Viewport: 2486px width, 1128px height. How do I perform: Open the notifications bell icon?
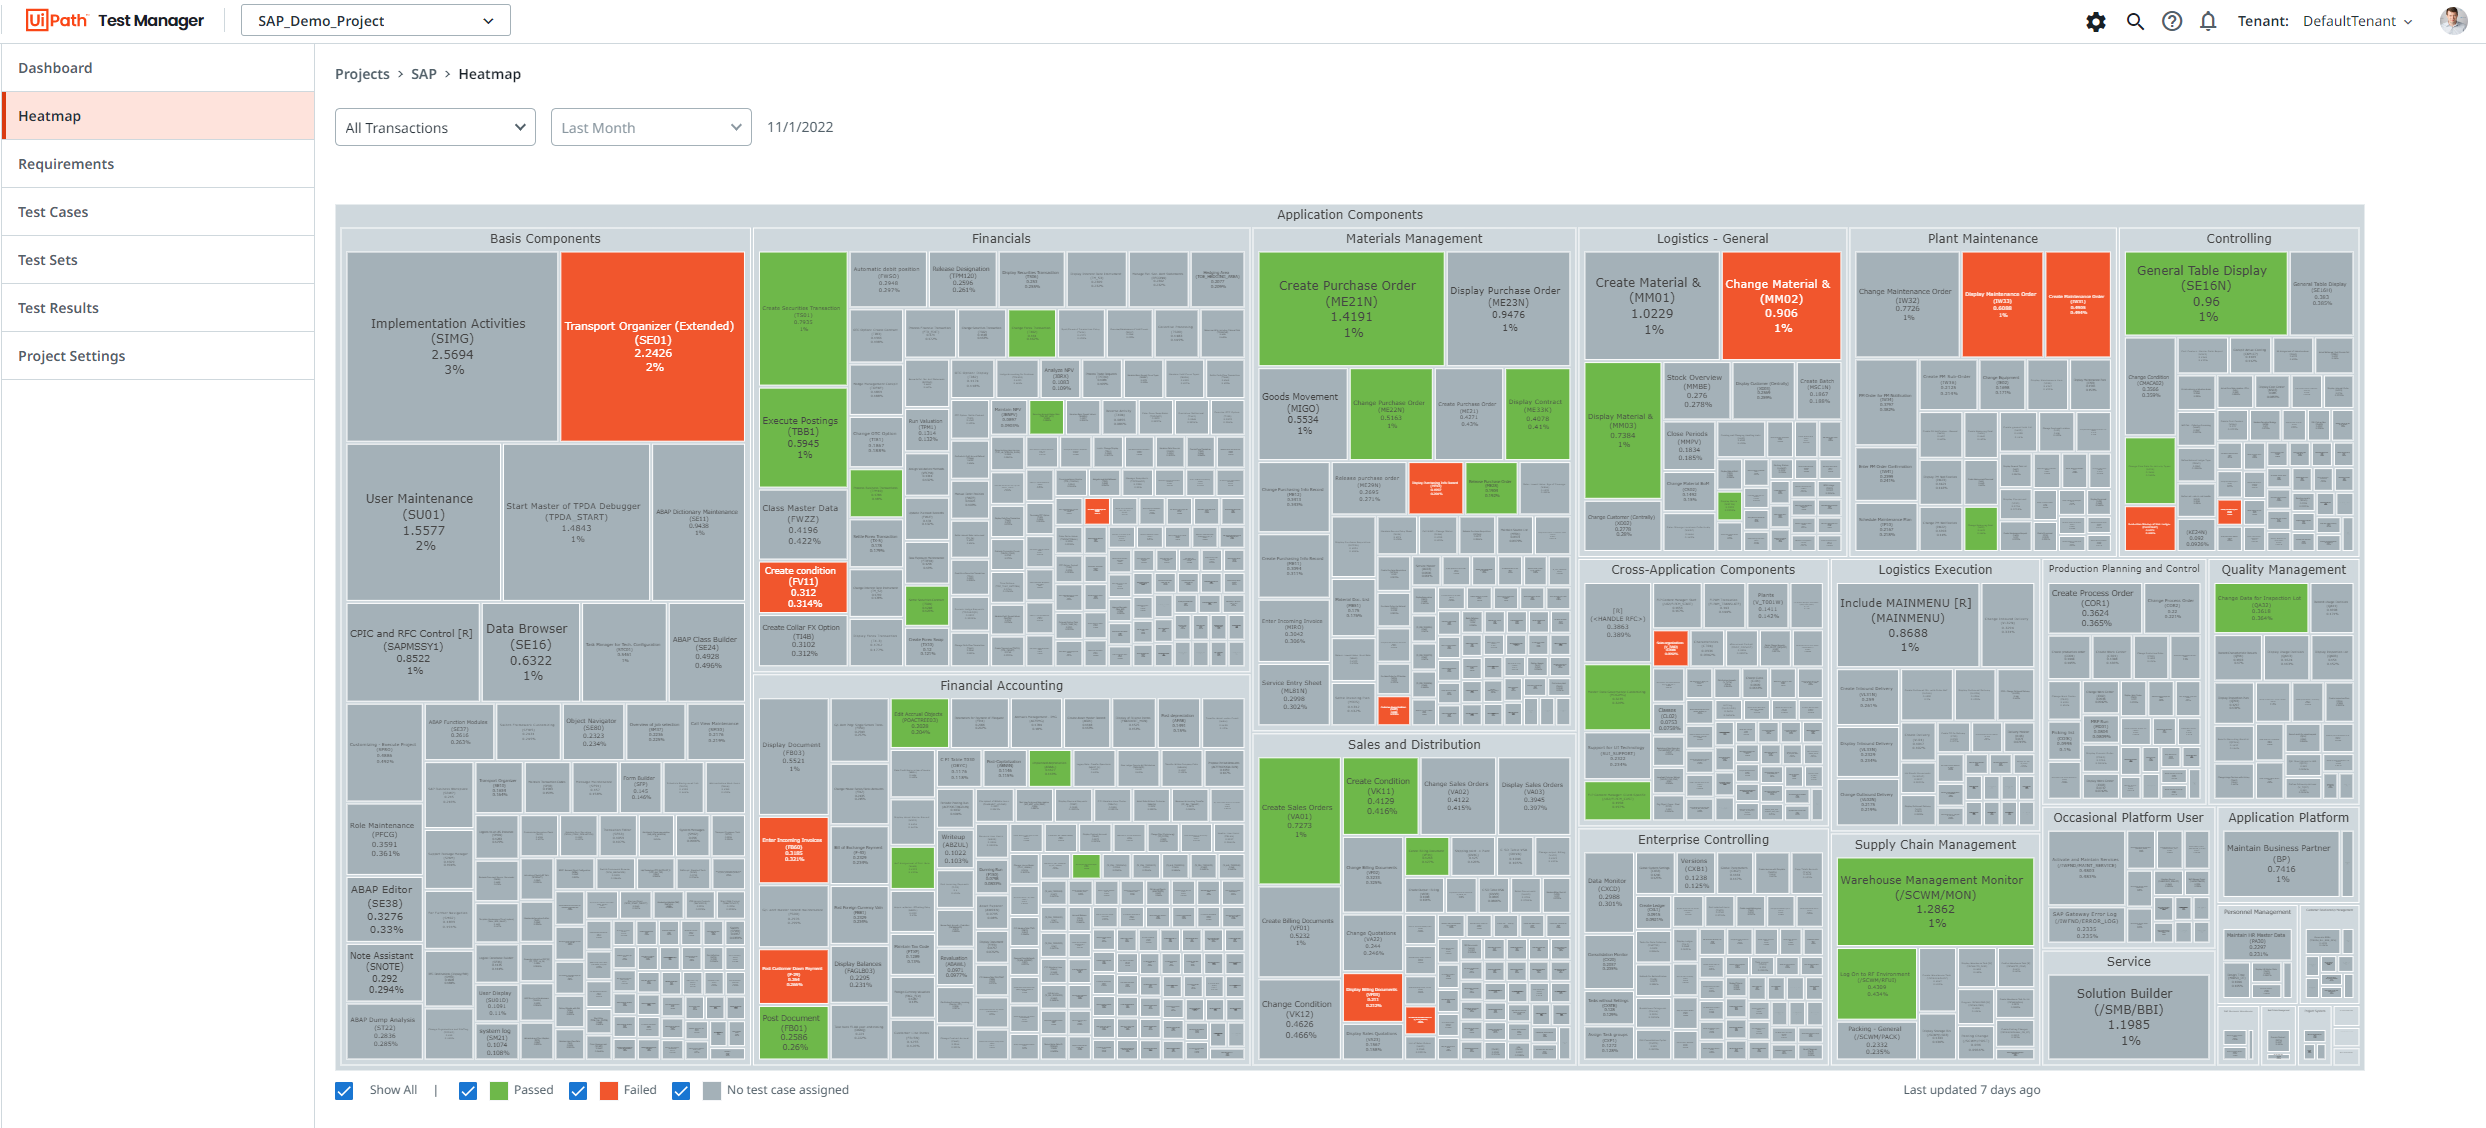pos(2208,21)
